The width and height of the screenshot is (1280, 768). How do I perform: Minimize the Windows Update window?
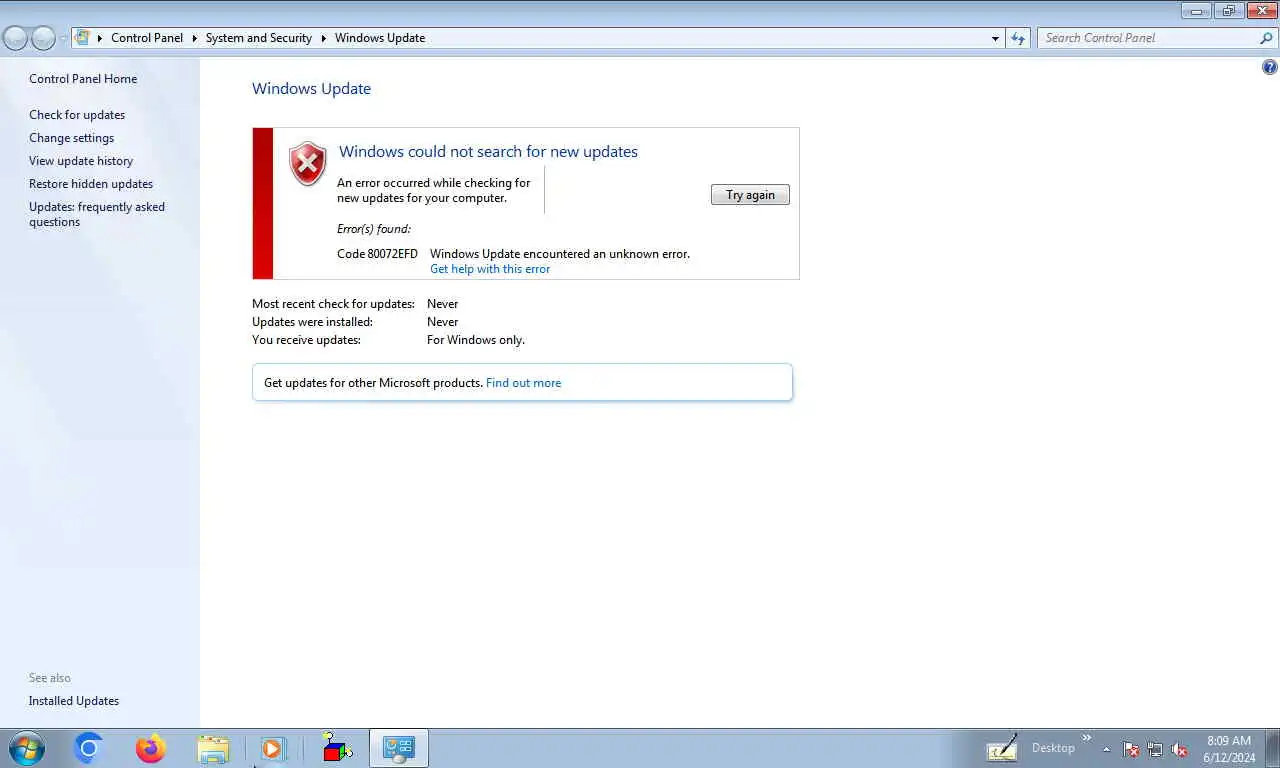coord(1196,11)
